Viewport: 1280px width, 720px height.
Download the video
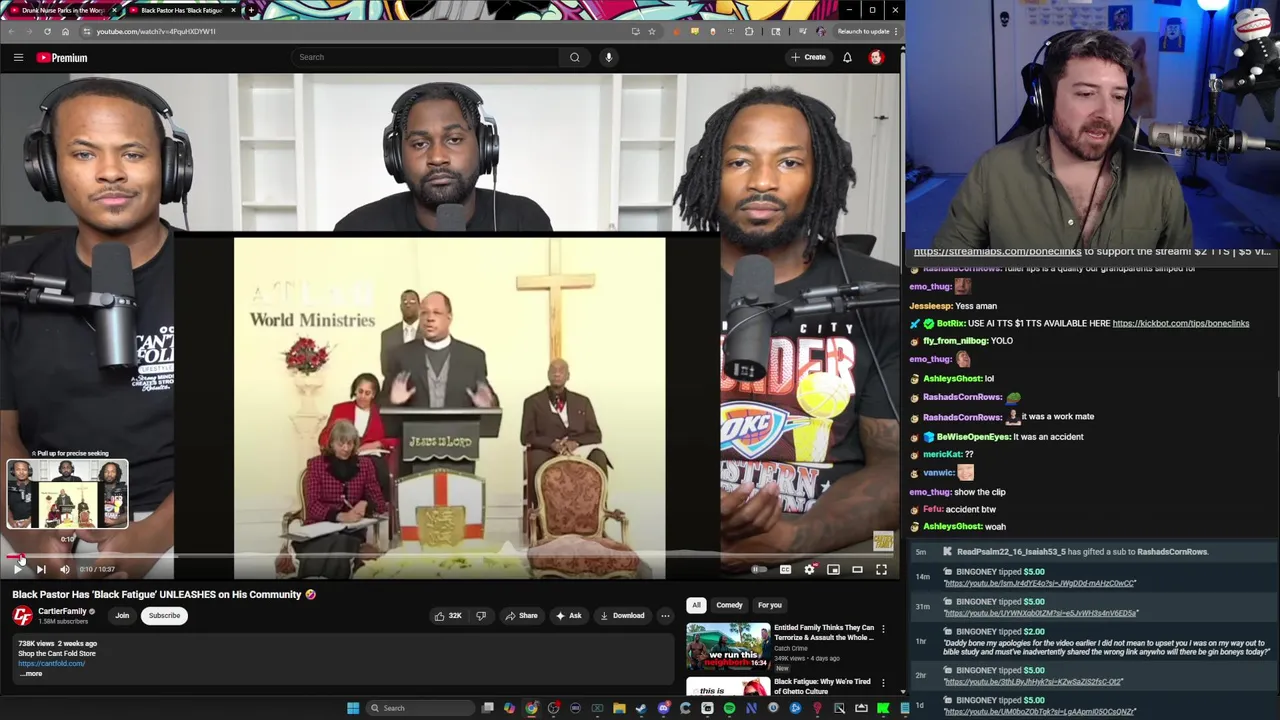(x=622, y=615)
